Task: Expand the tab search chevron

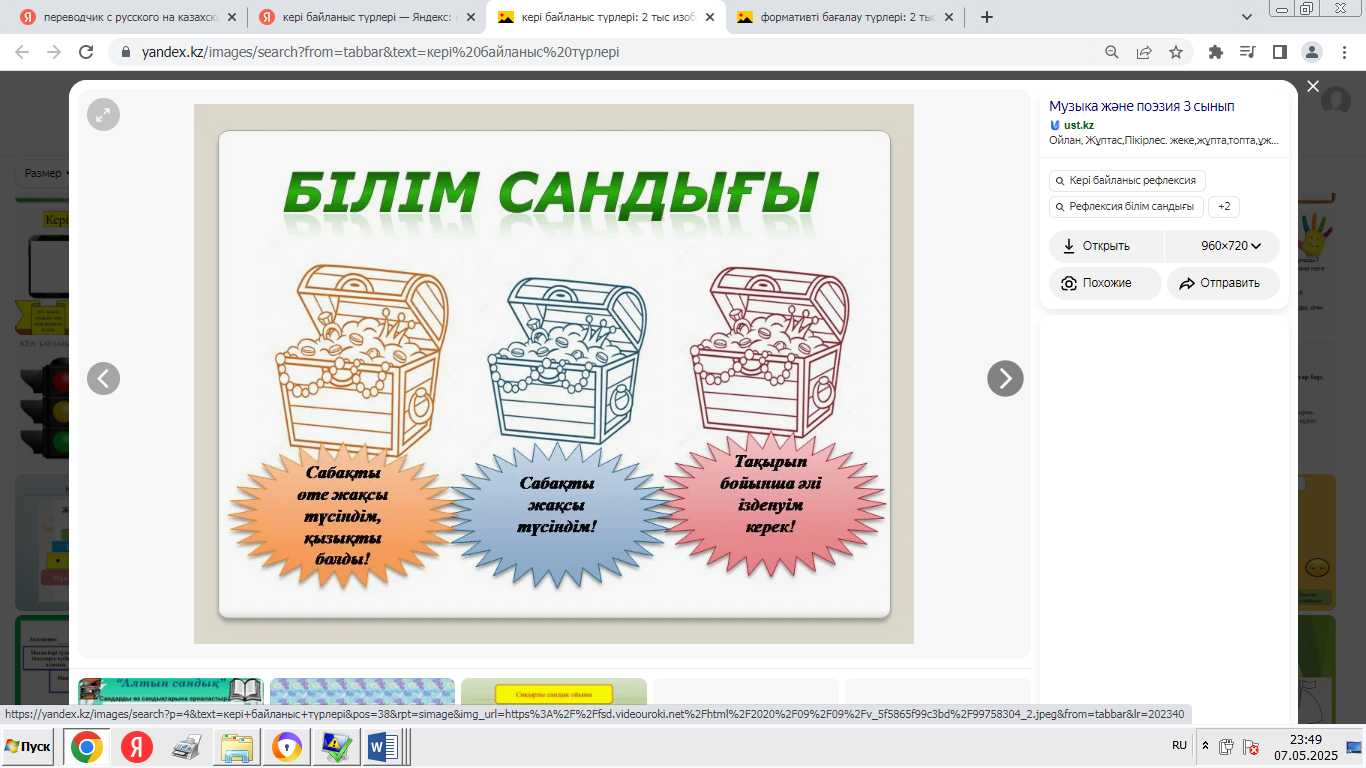Action: tap(1247, 17)
